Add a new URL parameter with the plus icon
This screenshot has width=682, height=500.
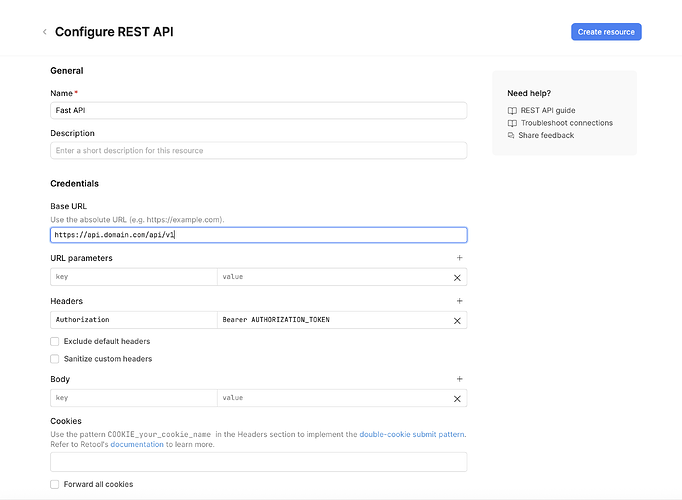(459, 258)
